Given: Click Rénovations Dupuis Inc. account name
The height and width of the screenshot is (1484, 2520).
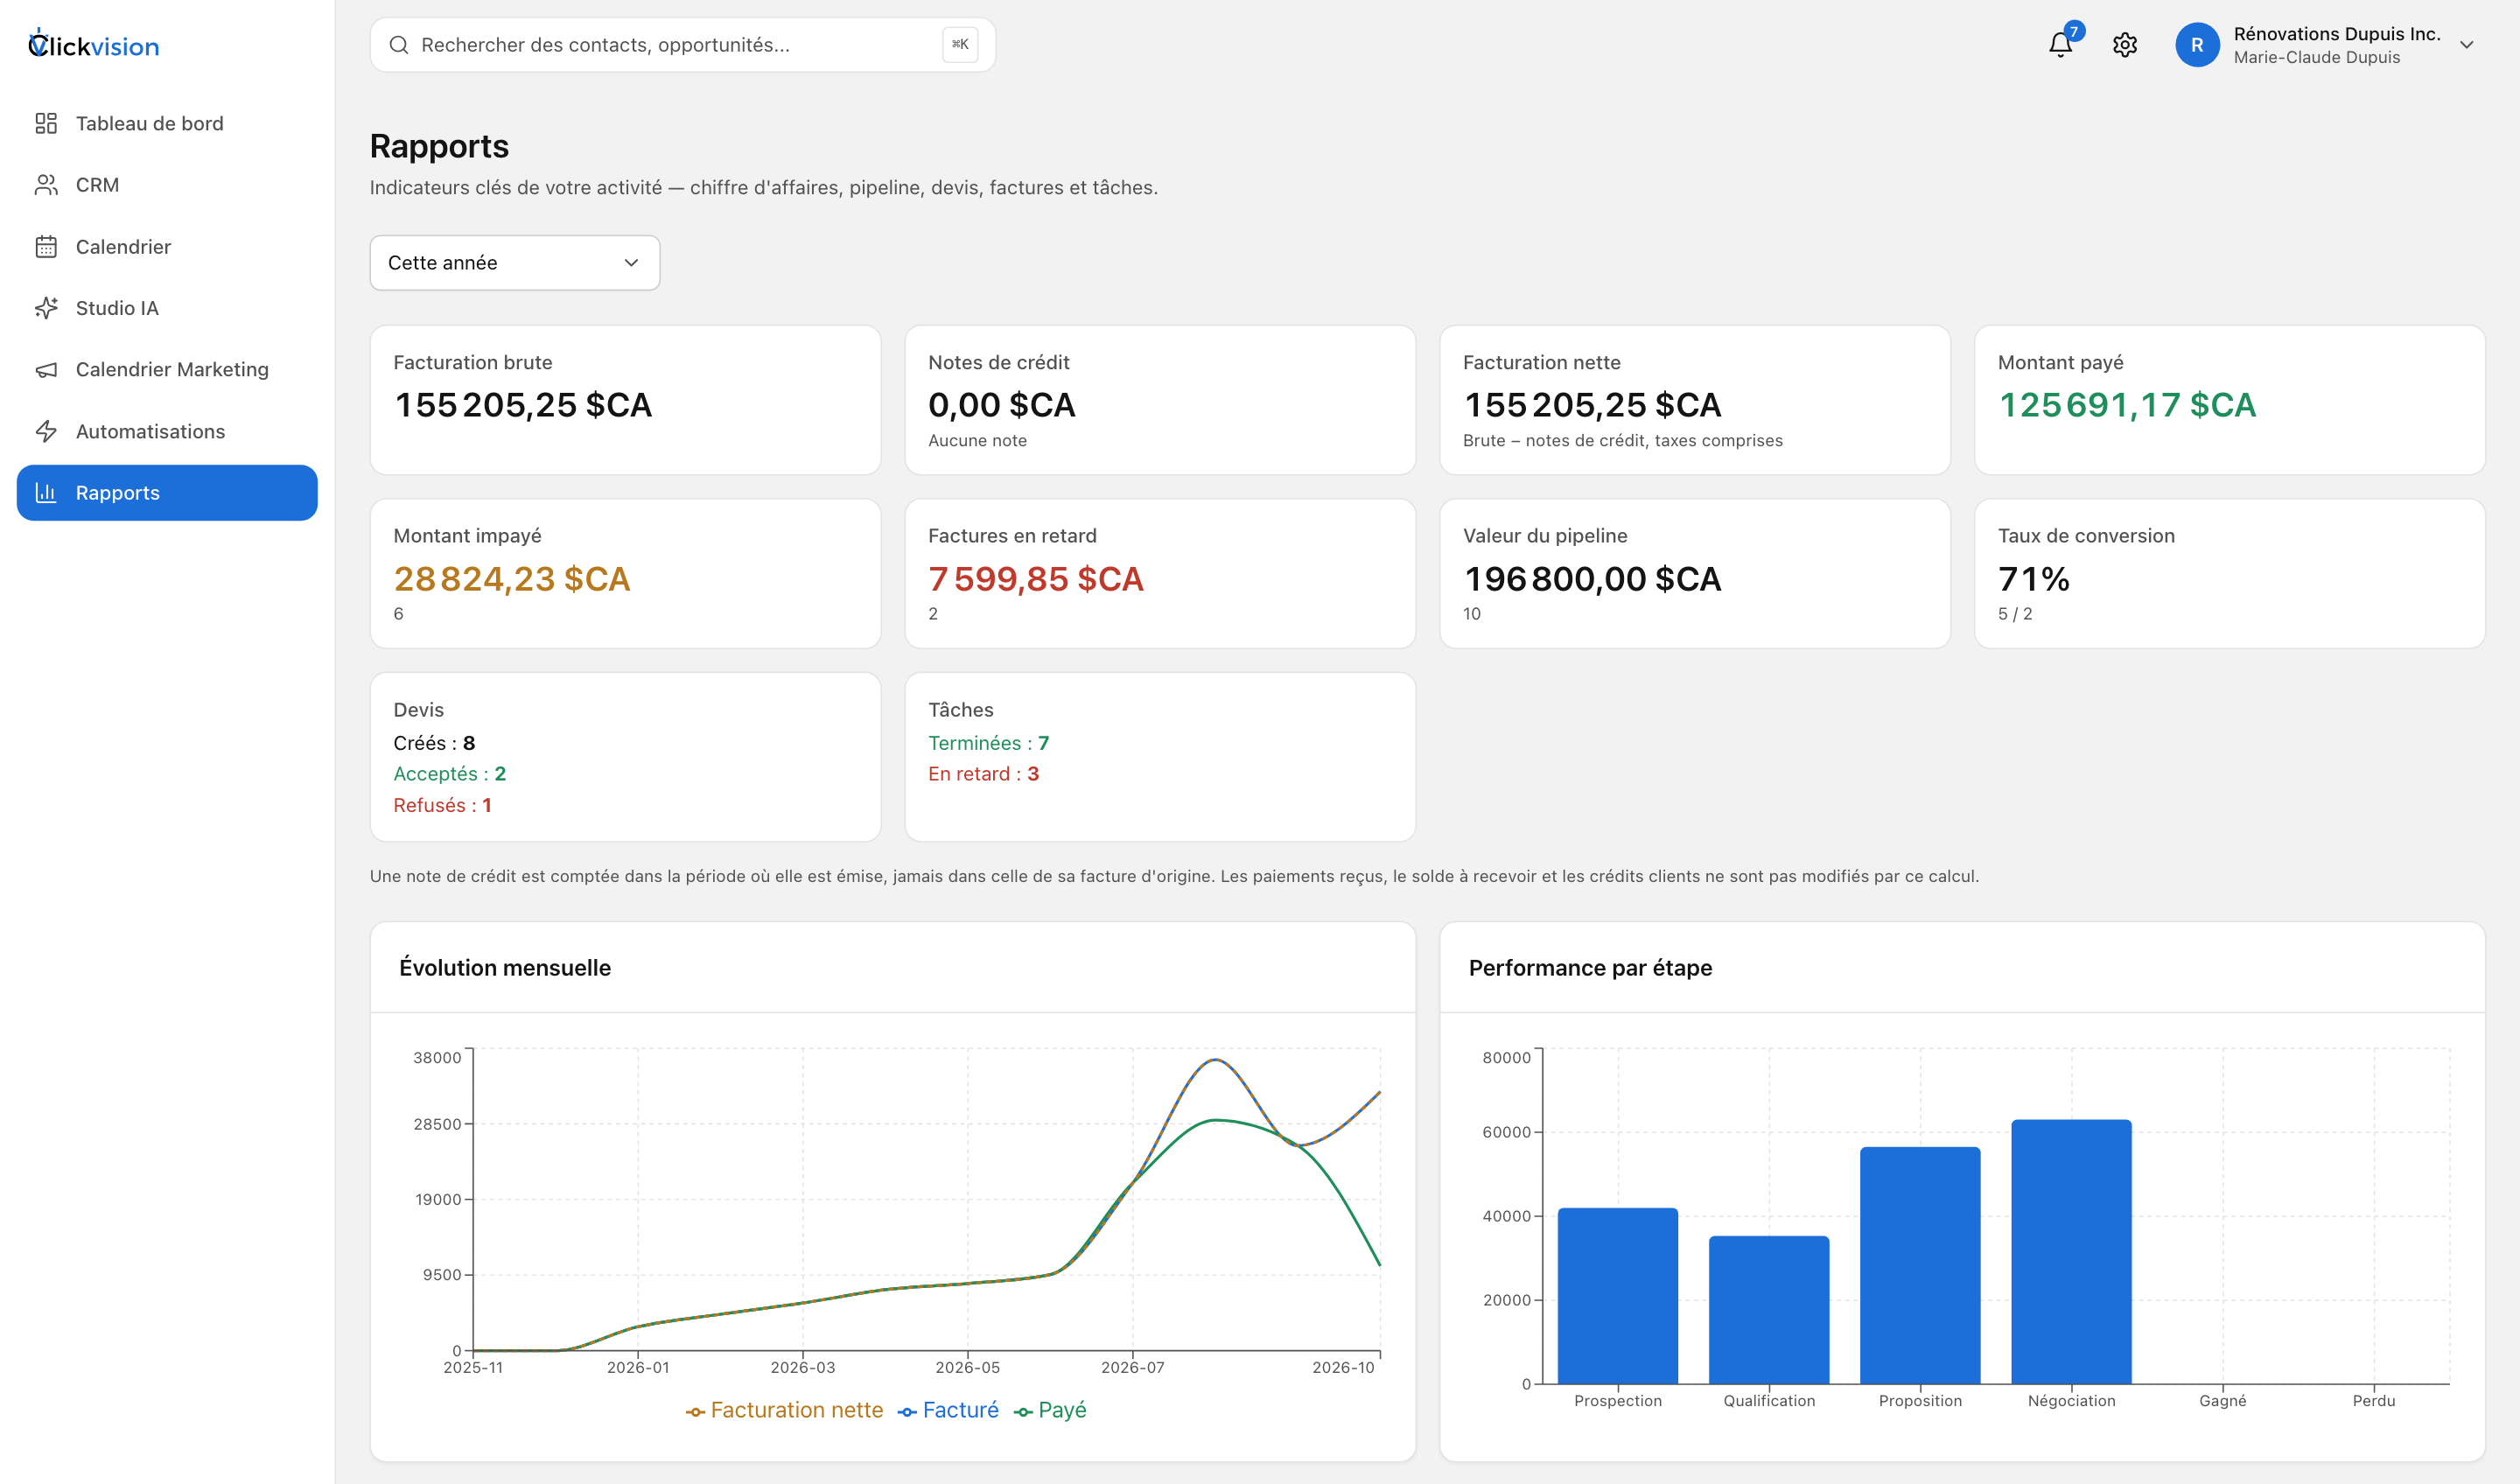Looking at the screenshot, I should click(x=2337, y=34).
